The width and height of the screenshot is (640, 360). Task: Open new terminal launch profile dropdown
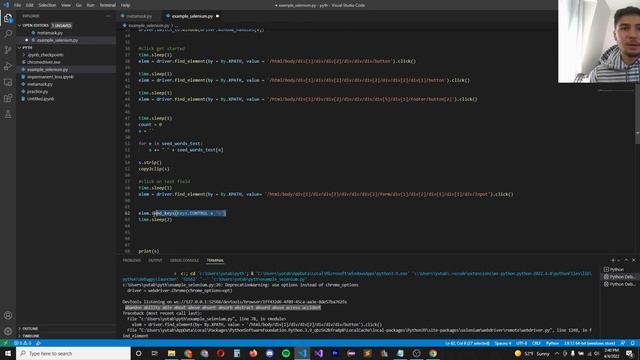tap(619, 260)
